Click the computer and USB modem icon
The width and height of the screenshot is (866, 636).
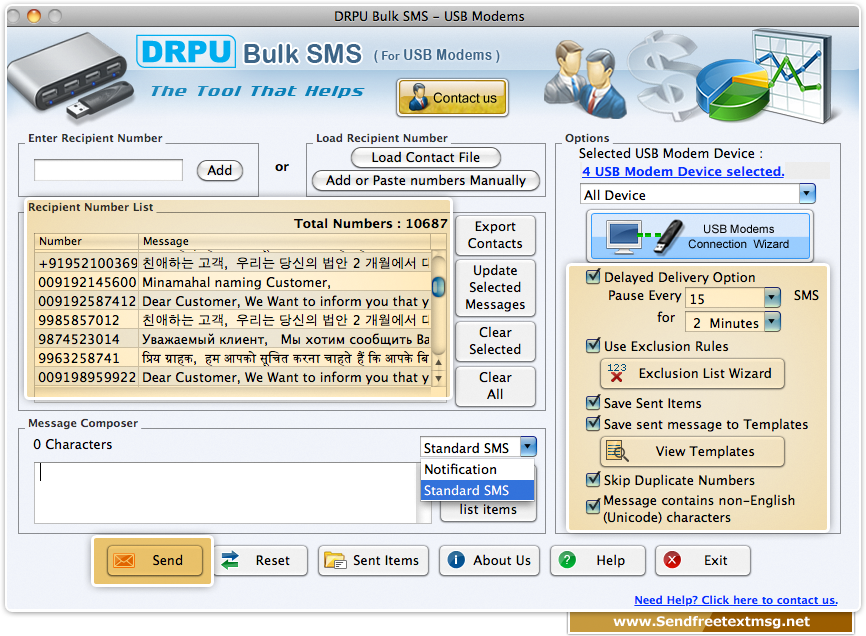click(645, 236)
